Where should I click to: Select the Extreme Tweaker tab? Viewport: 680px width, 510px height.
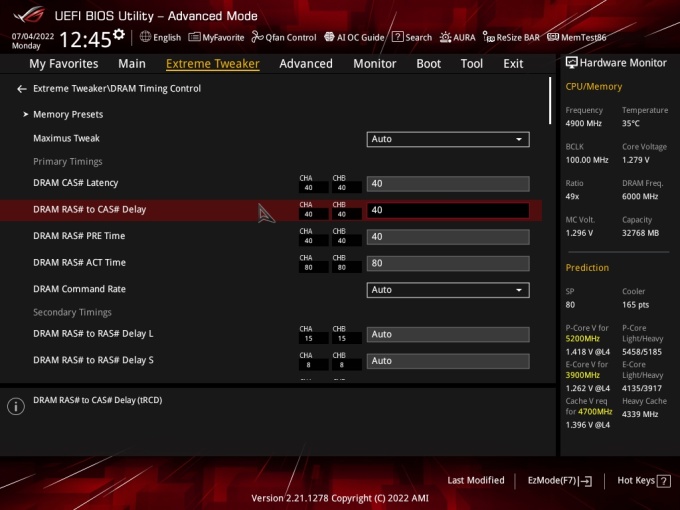(x=213, y=64)
